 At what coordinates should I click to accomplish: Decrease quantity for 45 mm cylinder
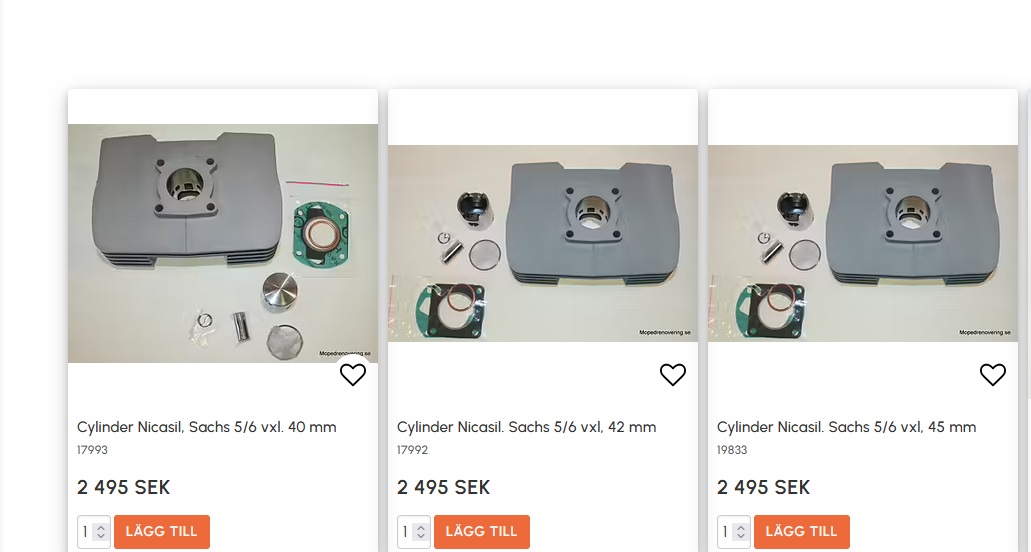tap(741, 536)
